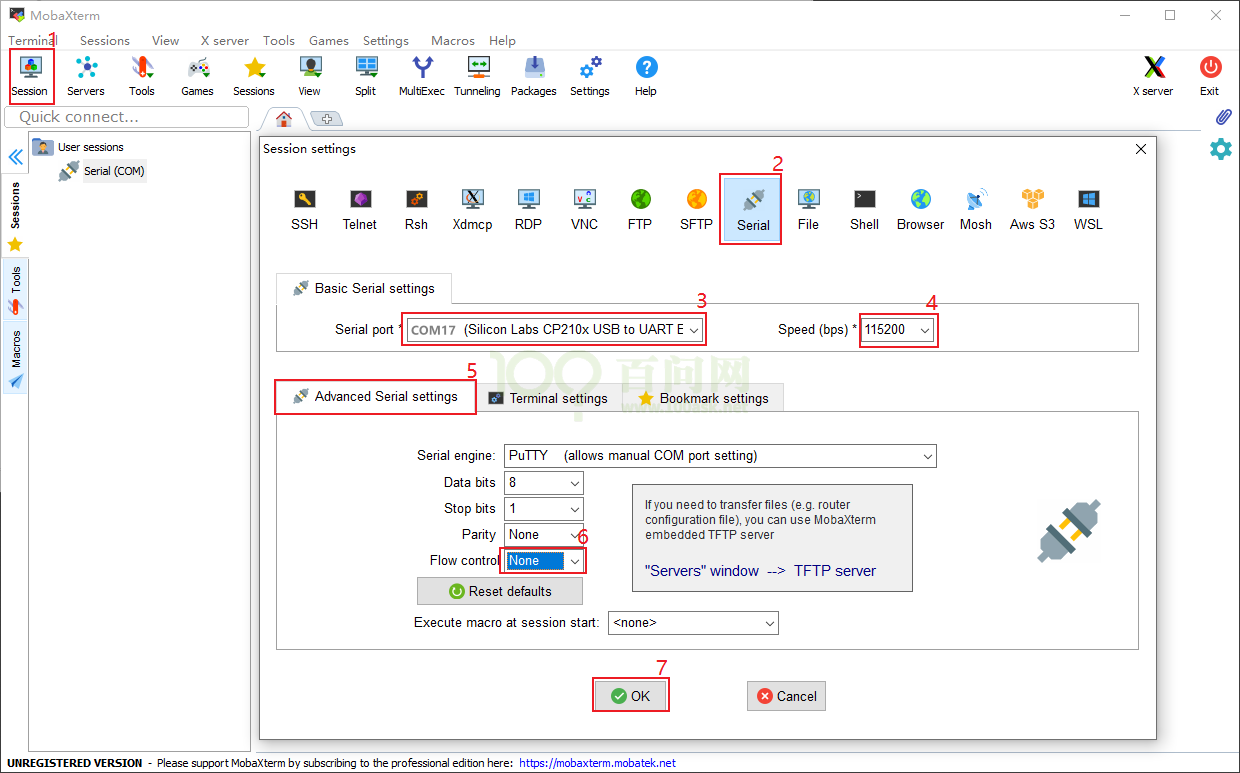
Task: Select the RDP session type
Action: (x=529, y=210)
